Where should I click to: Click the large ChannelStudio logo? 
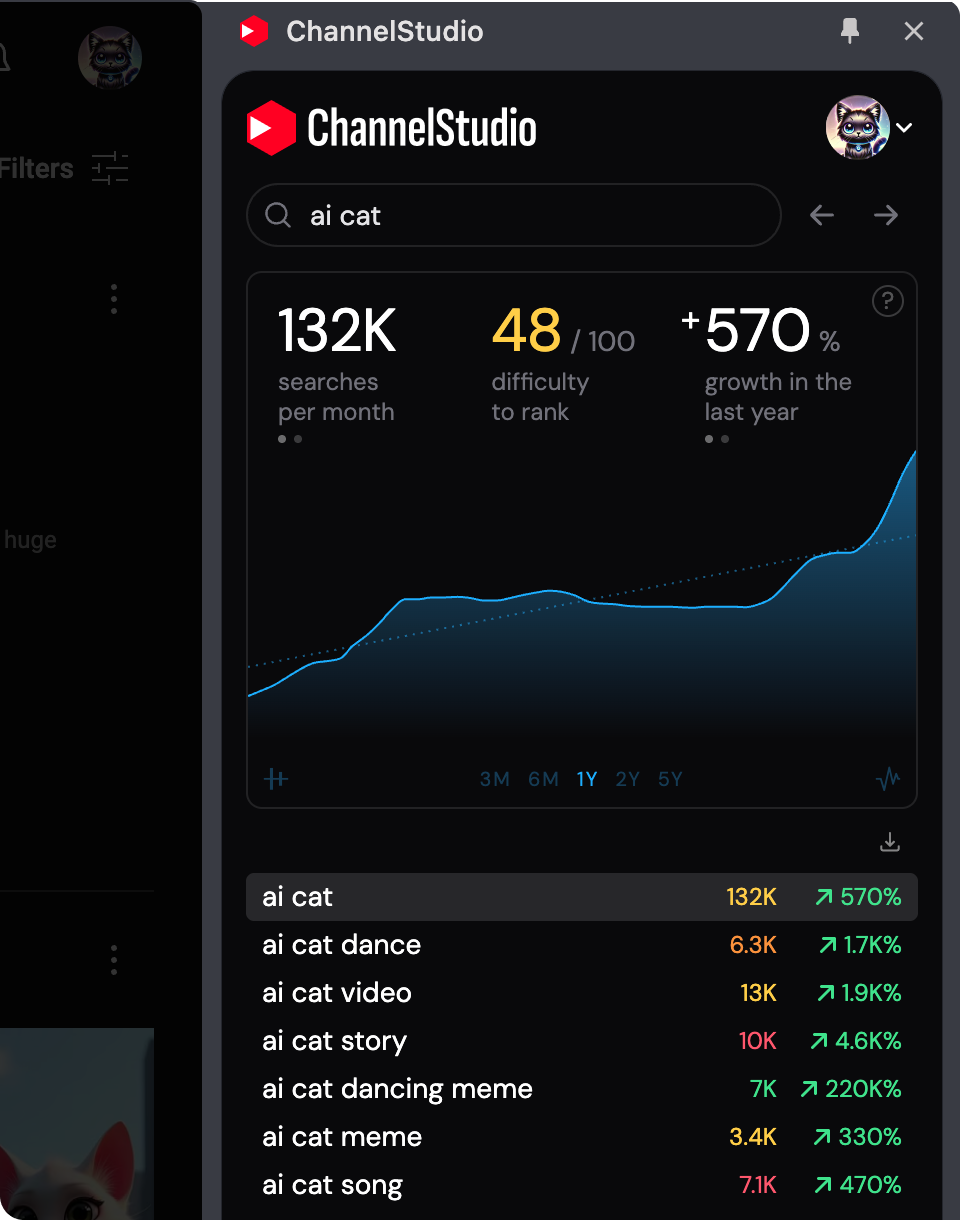tap(392, 128)
